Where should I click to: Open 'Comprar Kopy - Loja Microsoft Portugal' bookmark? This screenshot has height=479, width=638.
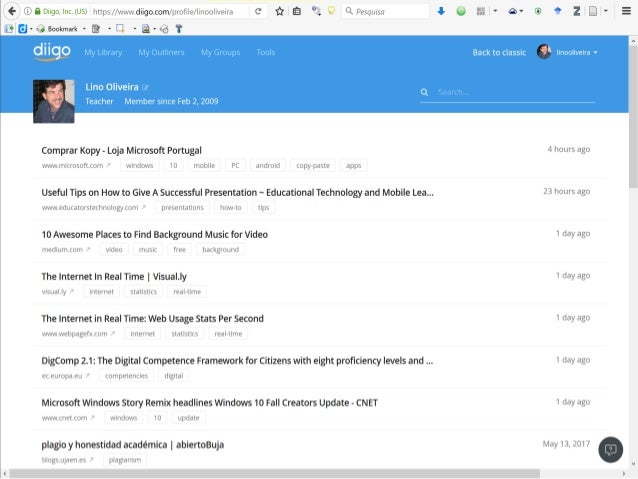click(x=121, y=151)
